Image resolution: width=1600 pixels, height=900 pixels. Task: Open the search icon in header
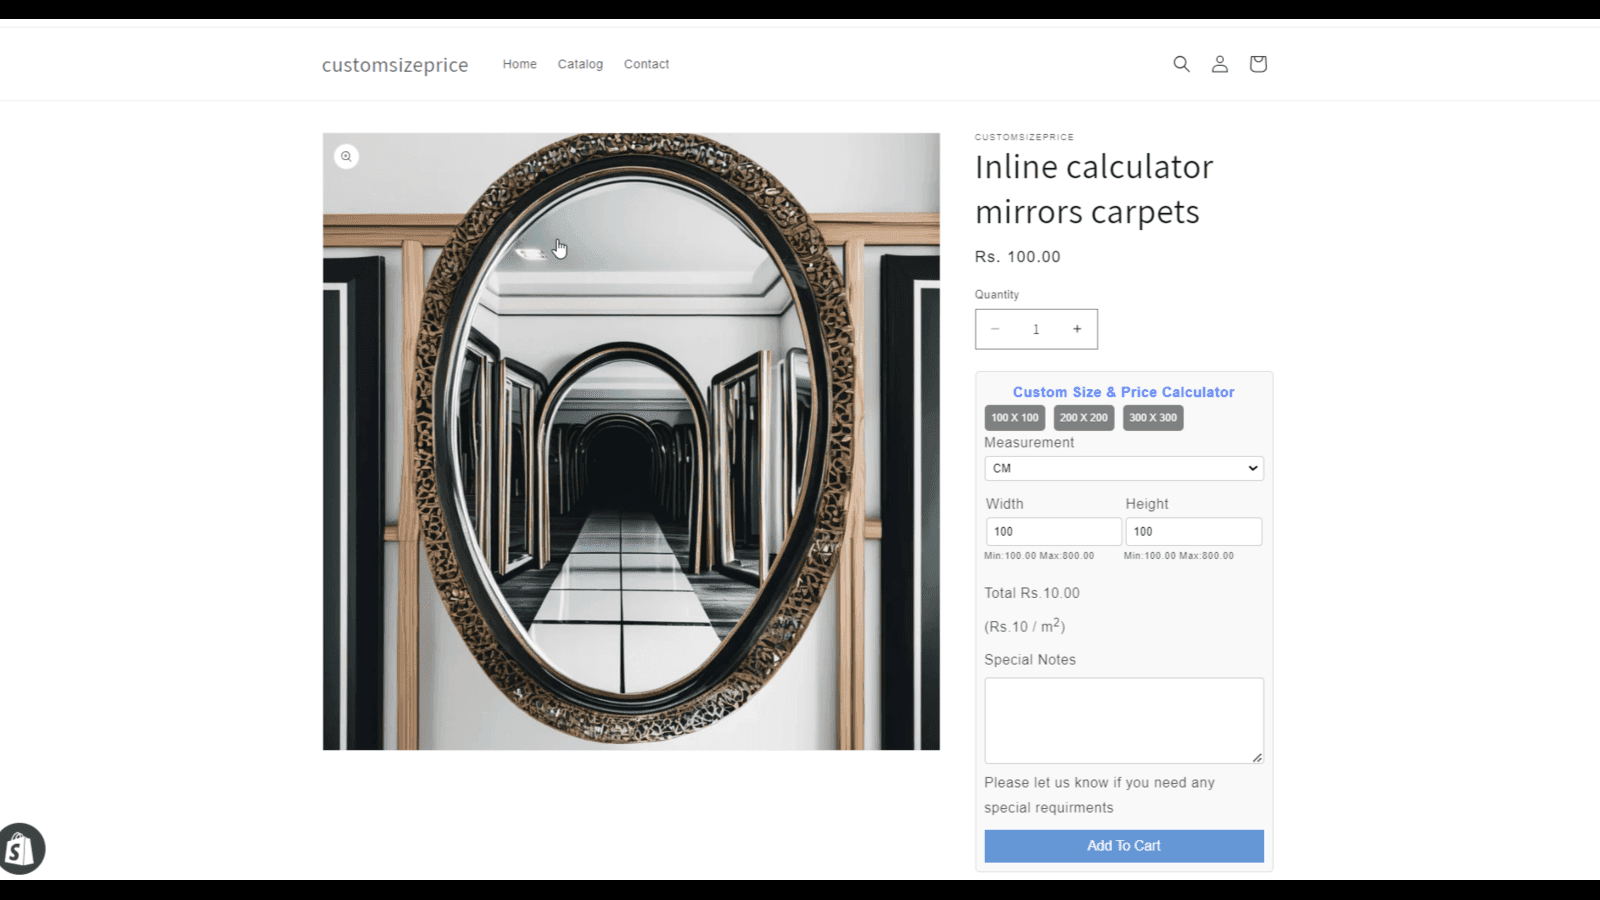pyautogui.click(x=1181, y=64)
